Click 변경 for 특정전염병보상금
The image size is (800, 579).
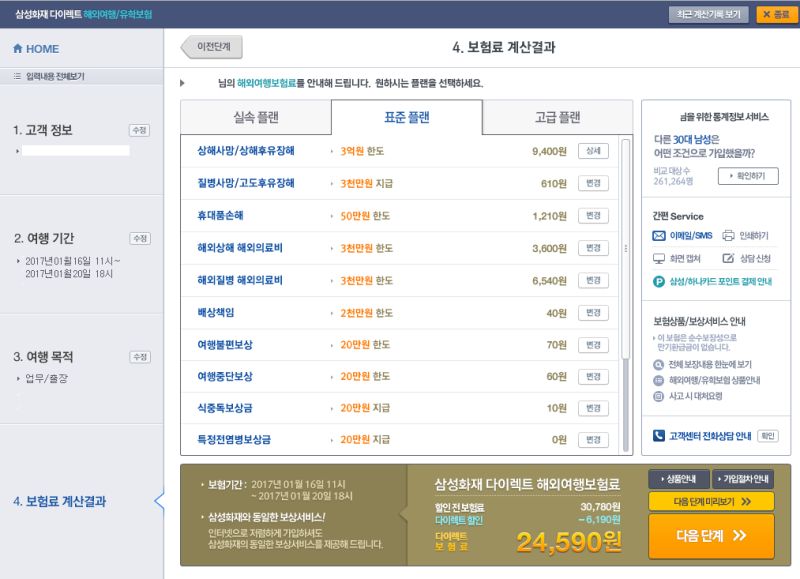(593, 440)
